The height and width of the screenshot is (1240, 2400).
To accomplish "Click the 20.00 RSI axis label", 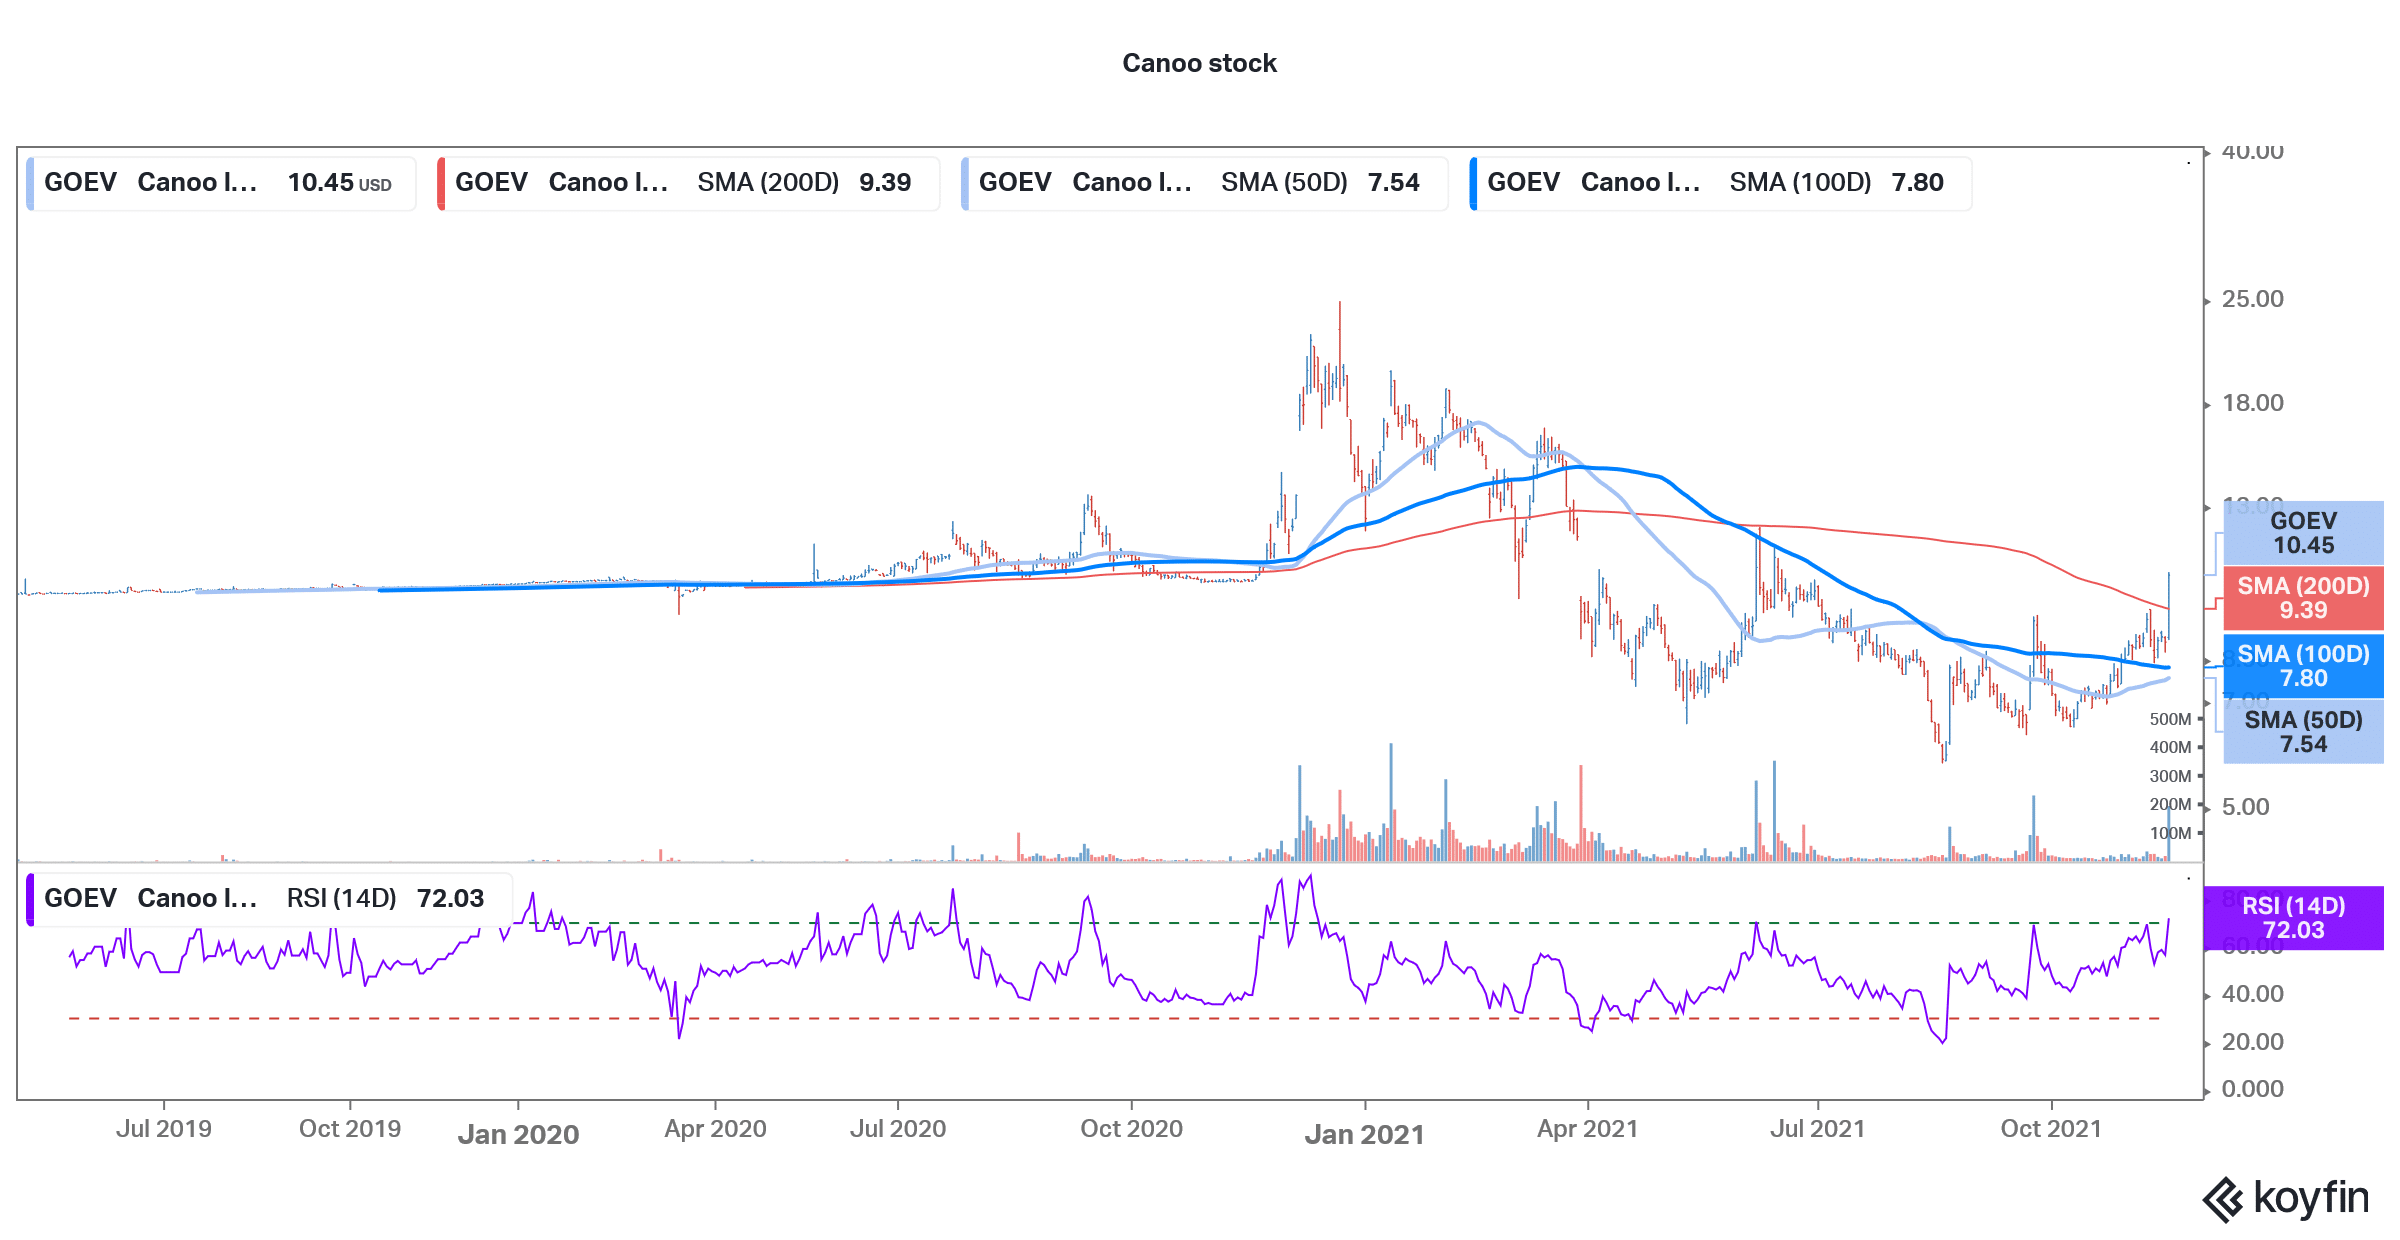I will coord(2253,1042).
